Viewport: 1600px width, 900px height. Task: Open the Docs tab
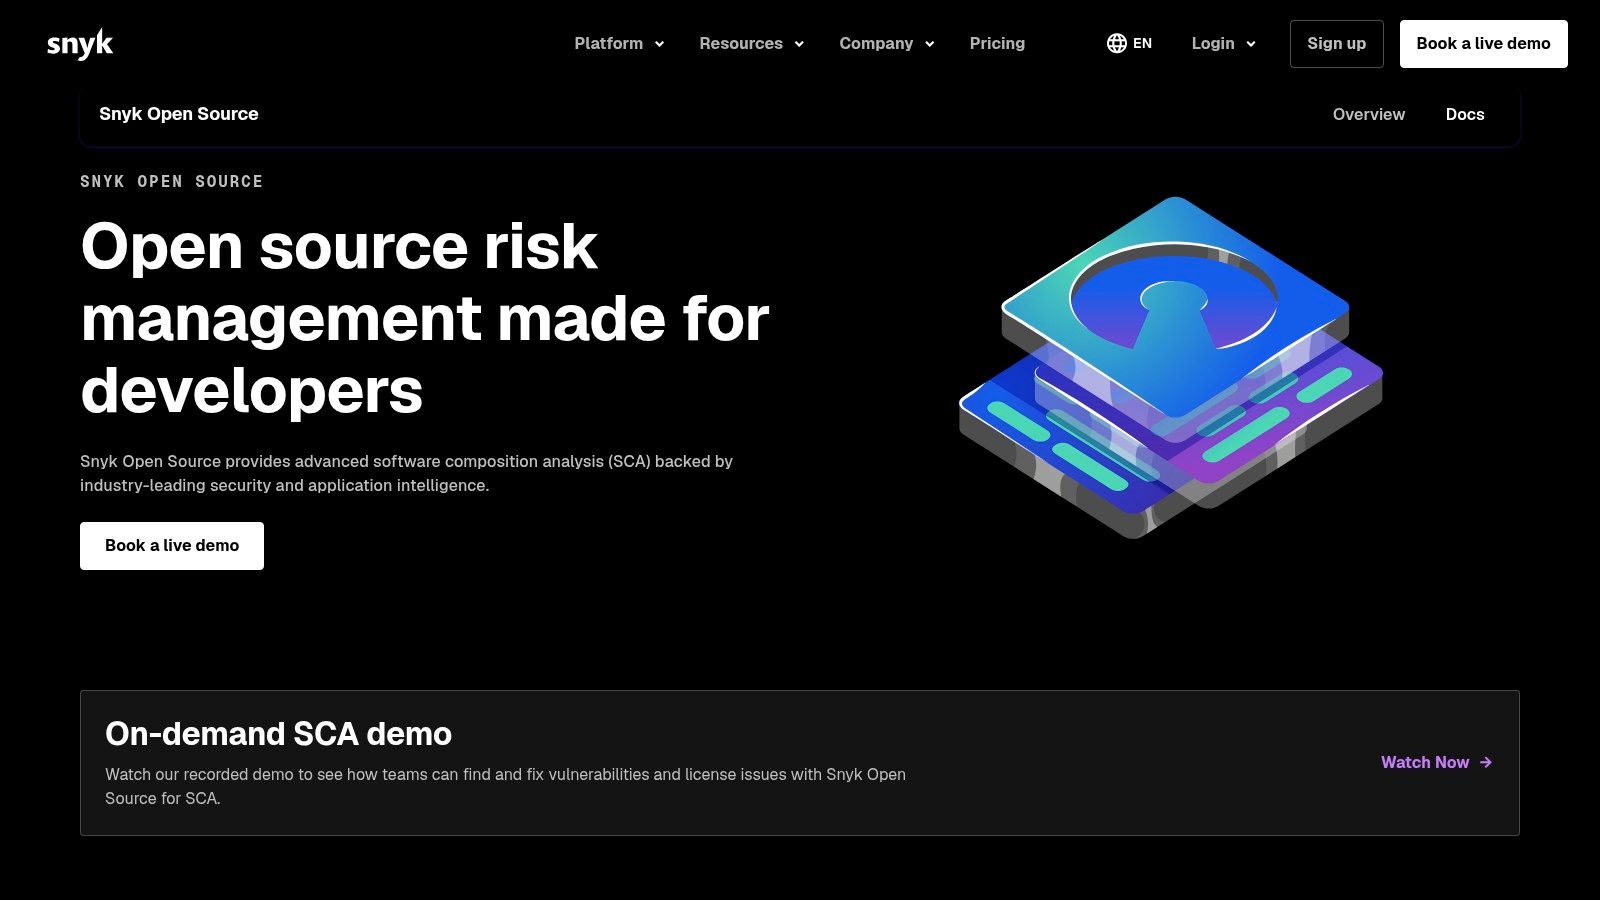1465,114
